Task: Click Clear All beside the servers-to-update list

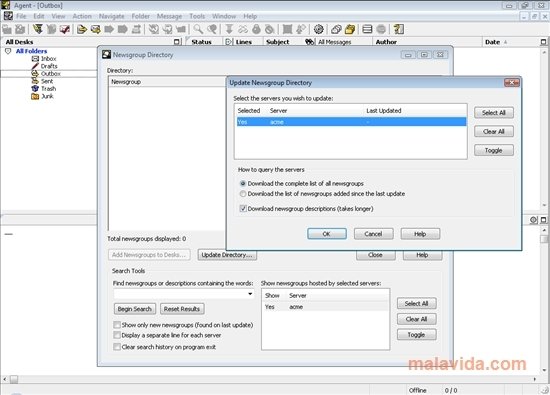Action: click(x=494, y=132)
